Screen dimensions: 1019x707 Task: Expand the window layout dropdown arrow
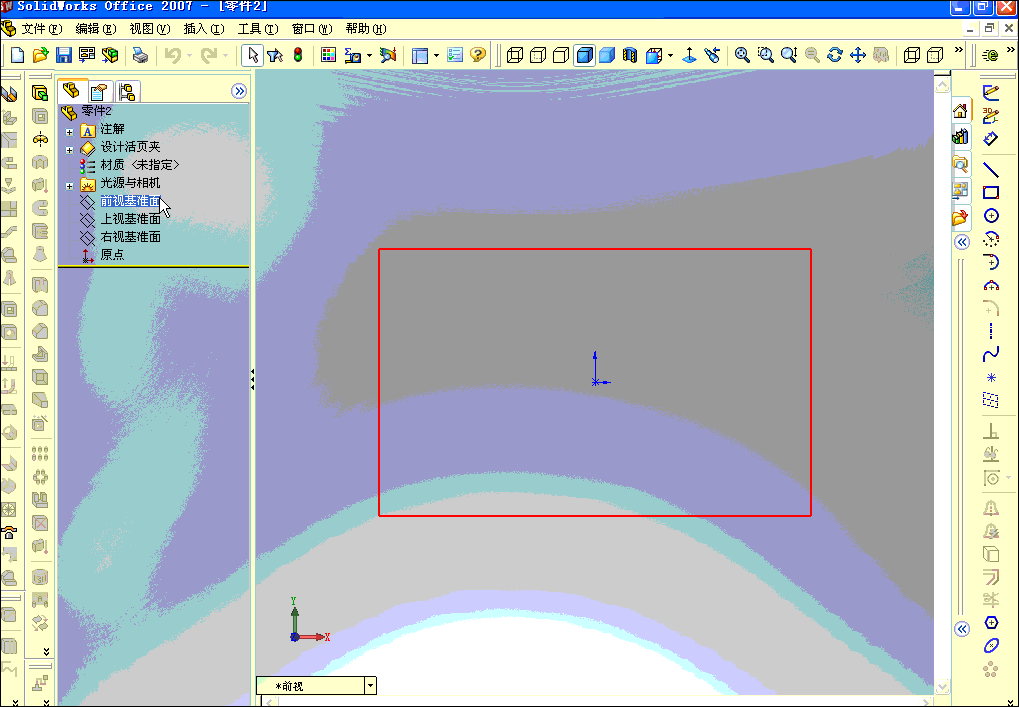436,55
